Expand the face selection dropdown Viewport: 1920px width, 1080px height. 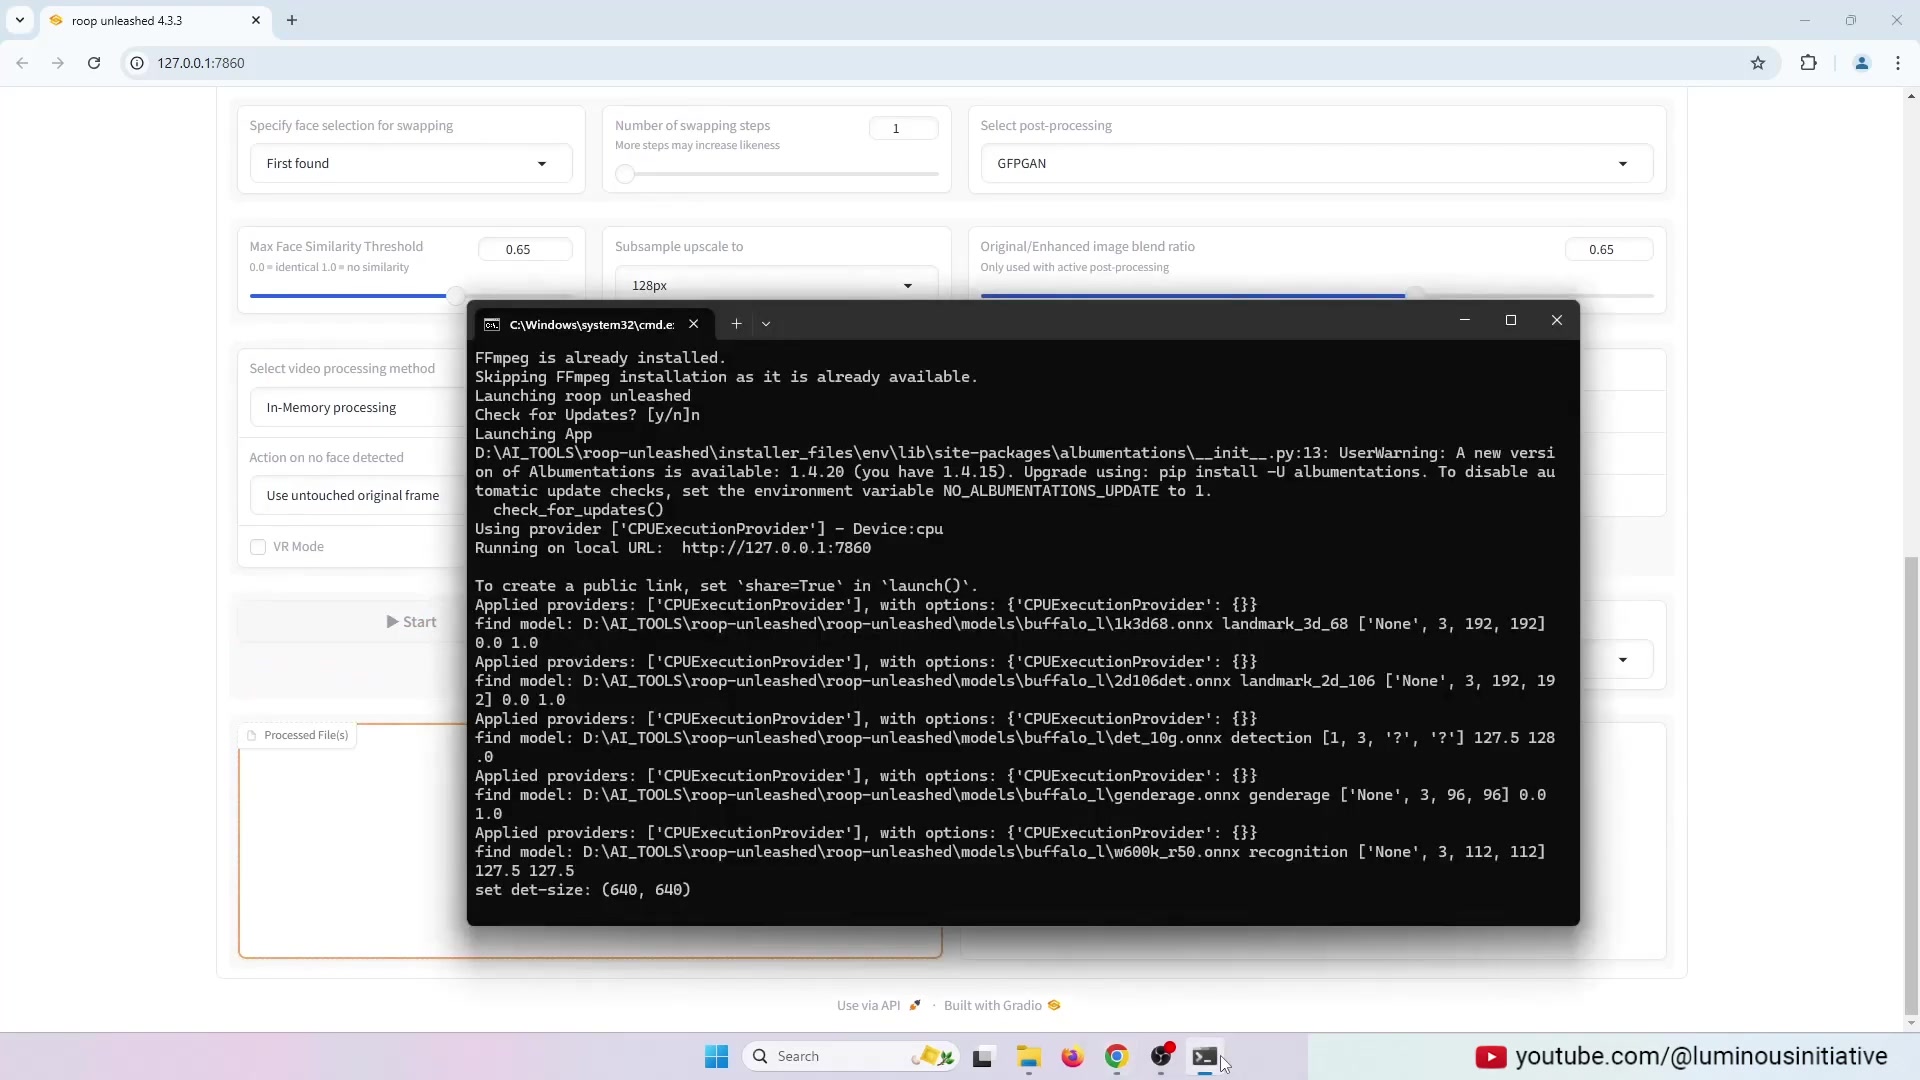click(x=410, y=164)
